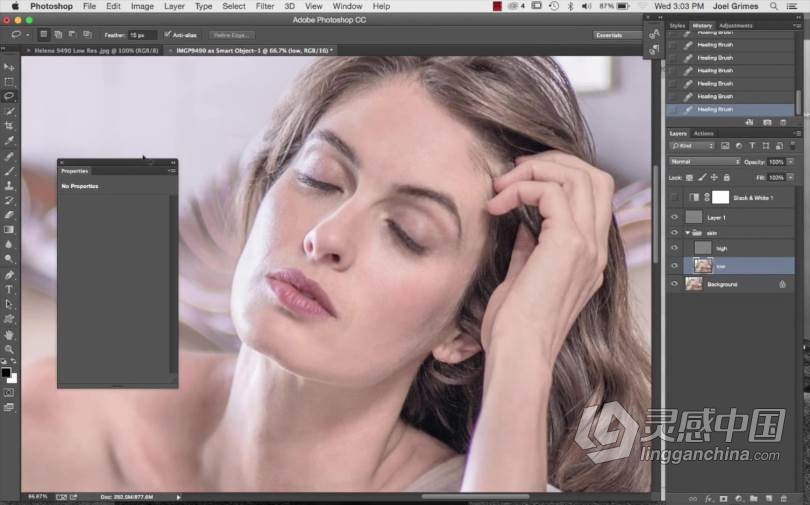This screenshot has width=810, height=505.
Task: Select the Rectangular Marquee tool
Action: 9,82
